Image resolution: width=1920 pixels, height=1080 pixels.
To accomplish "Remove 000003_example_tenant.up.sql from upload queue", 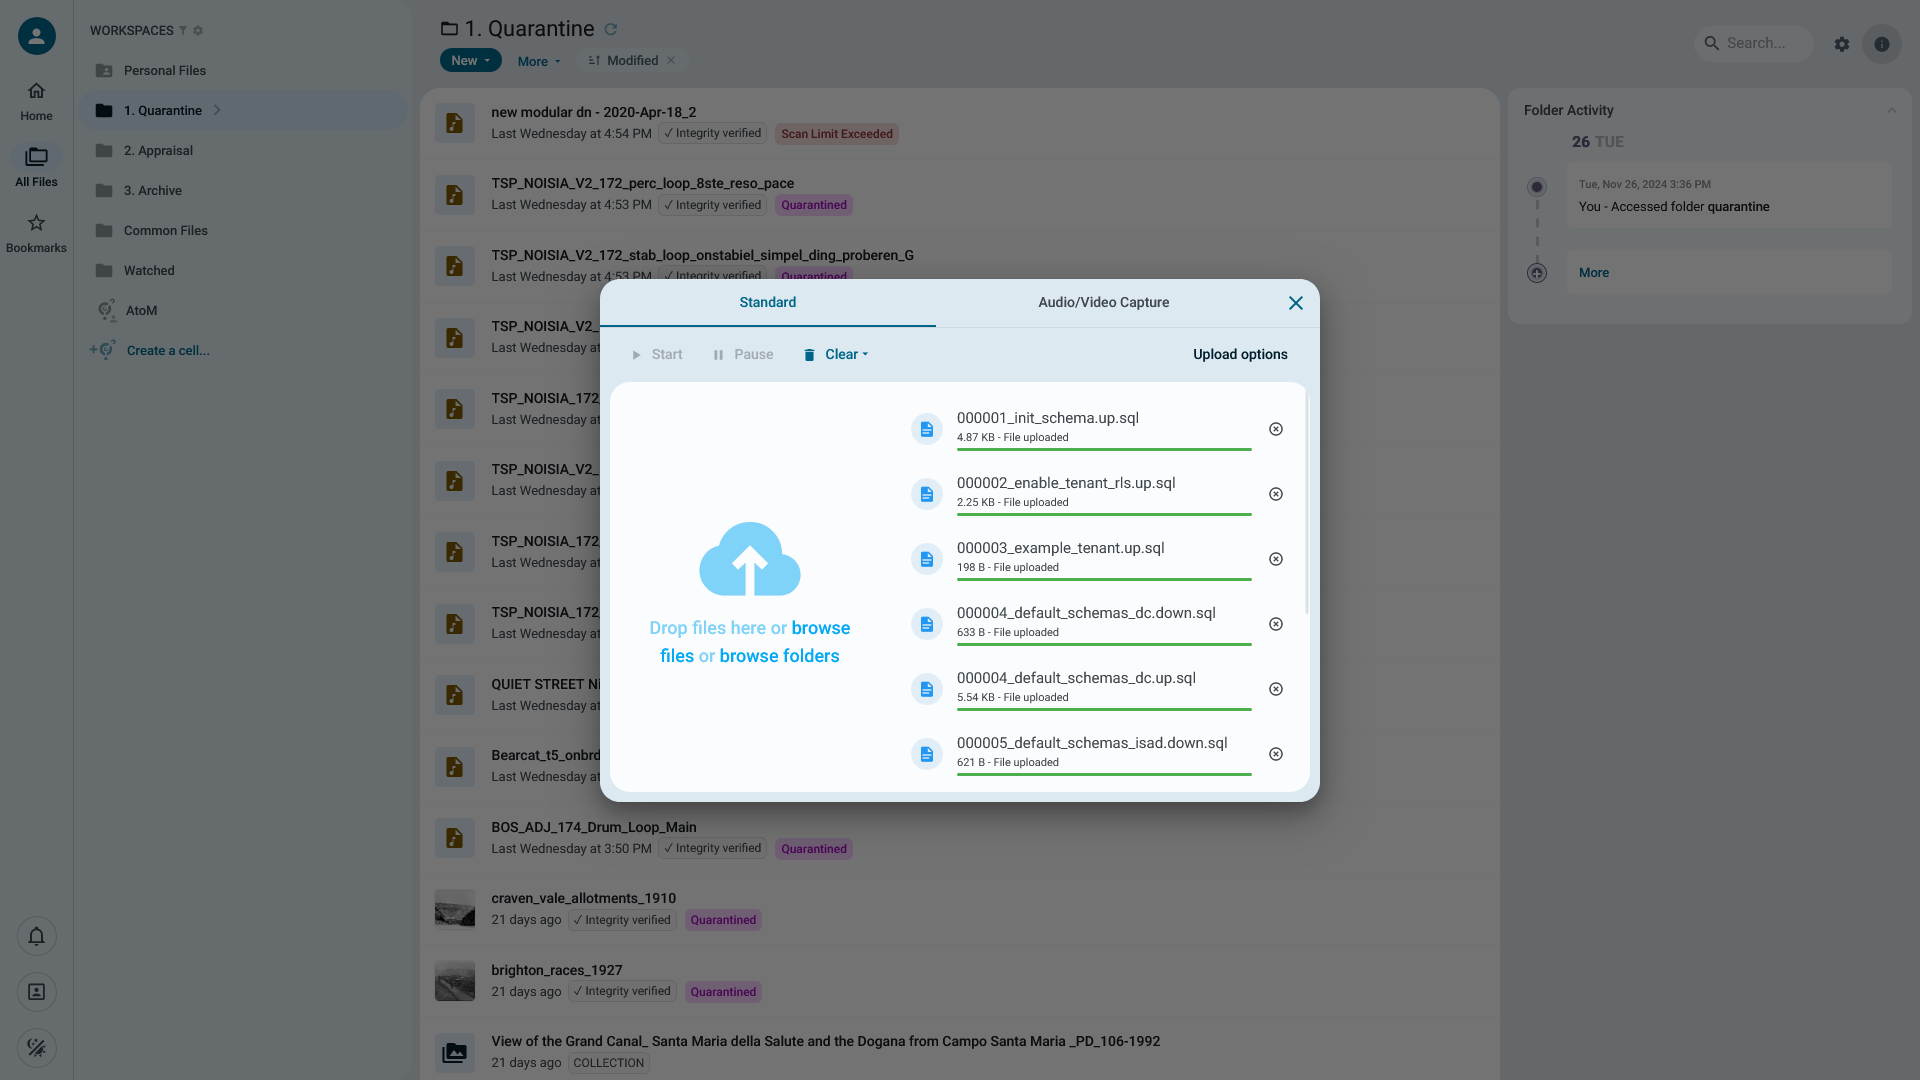I will (1276, 559).
